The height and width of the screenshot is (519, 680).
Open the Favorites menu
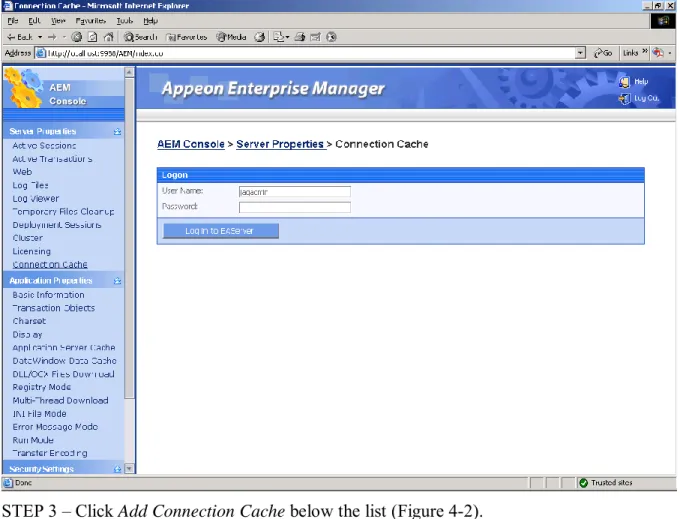point(91,21)
